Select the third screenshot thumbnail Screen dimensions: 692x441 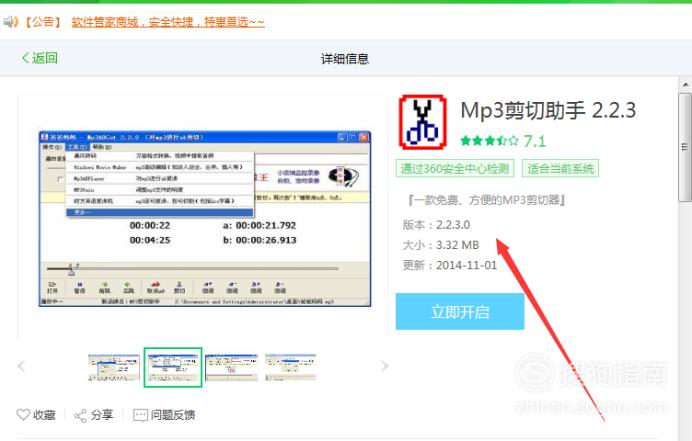click(231, 367)
